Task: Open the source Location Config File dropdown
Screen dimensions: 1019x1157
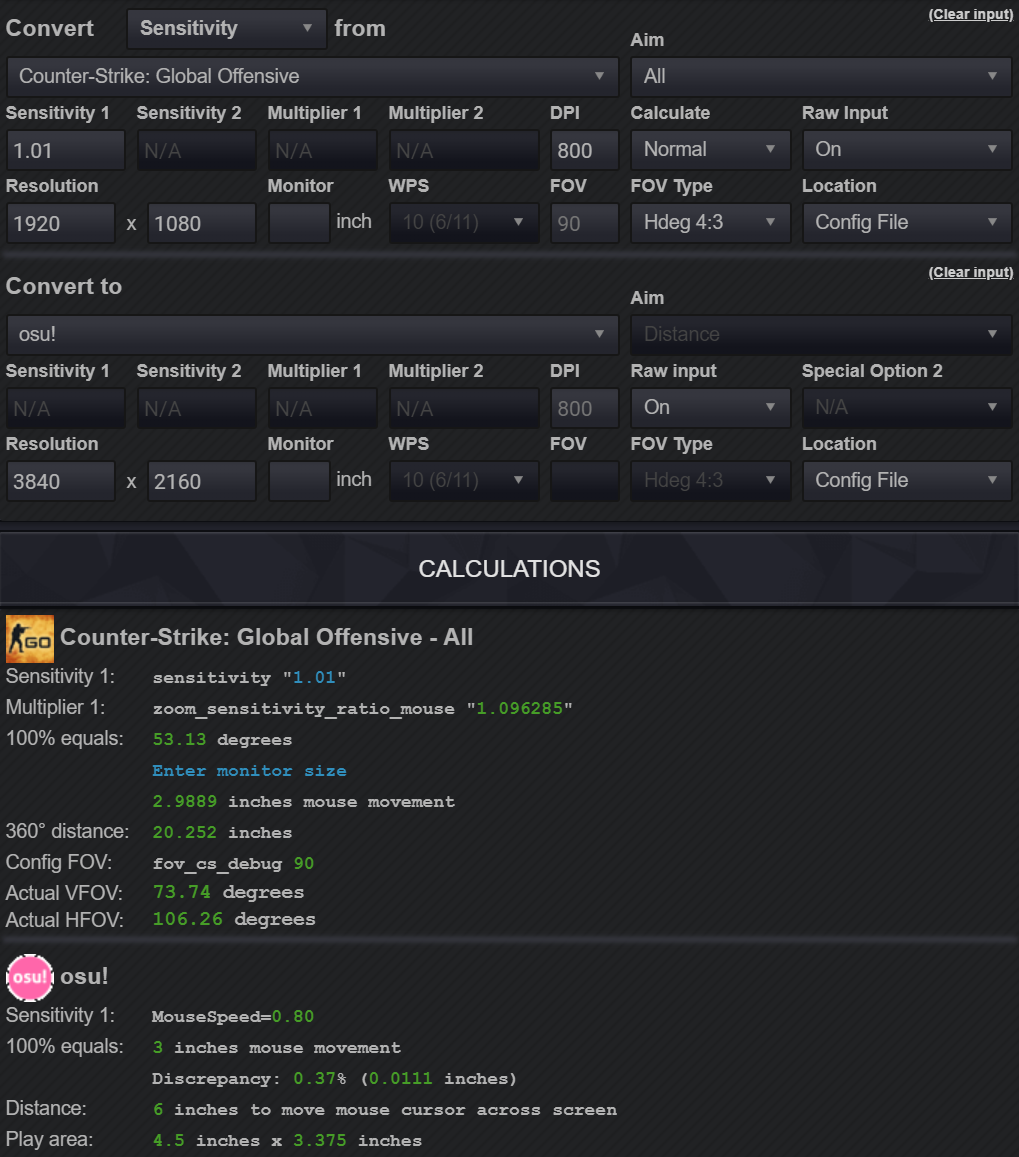Action: [907, 223]
